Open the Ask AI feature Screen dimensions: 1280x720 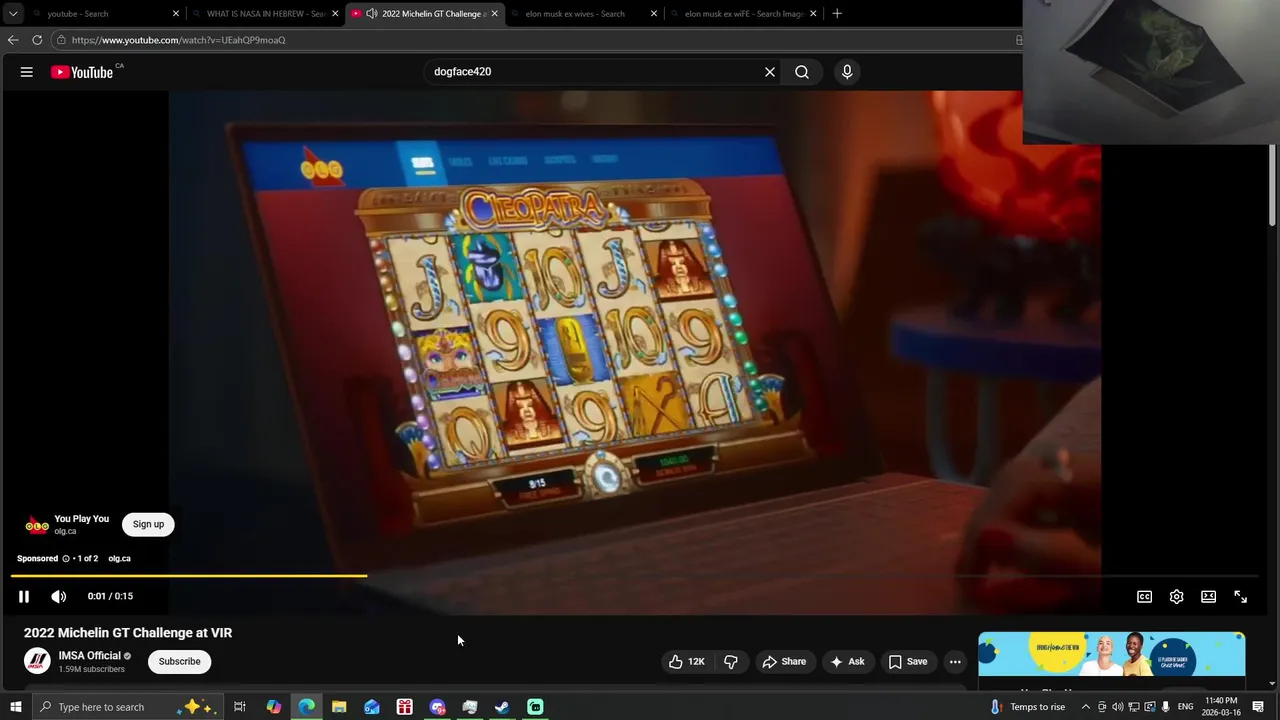tap(847, 661)
